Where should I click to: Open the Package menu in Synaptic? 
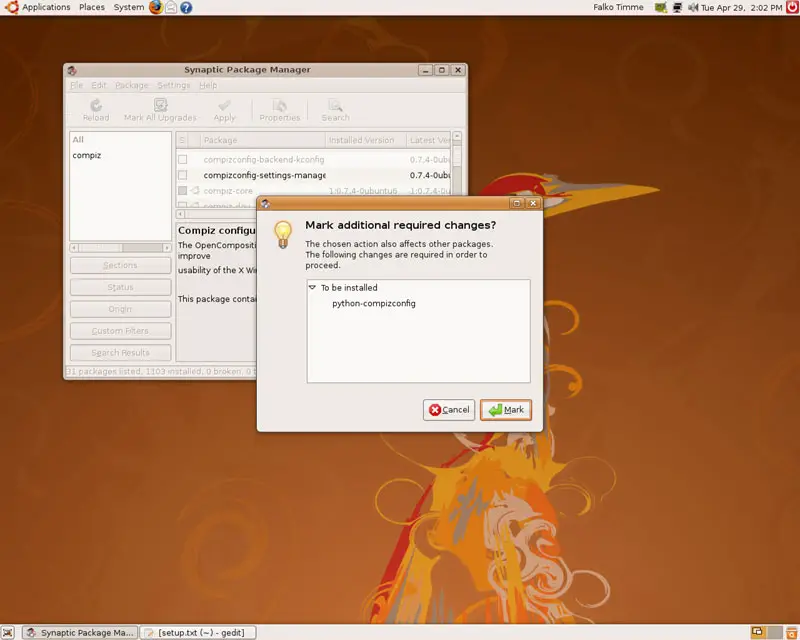tap(132, 85)
